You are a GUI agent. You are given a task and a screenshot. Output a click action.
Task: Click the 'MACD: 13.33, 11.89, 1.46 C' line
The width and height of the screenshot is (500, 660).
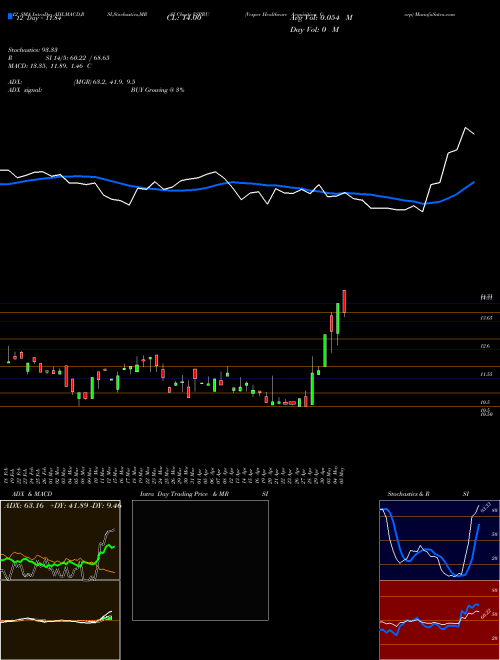[50, 66]
